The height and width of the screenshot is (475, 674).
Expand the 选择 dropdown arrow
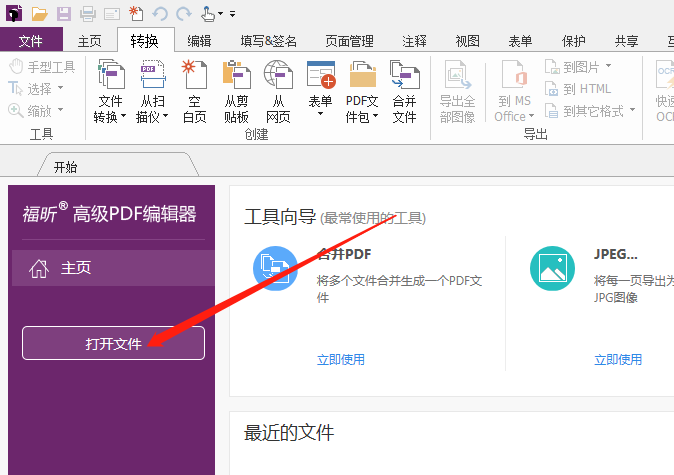(x=60, y=88)
